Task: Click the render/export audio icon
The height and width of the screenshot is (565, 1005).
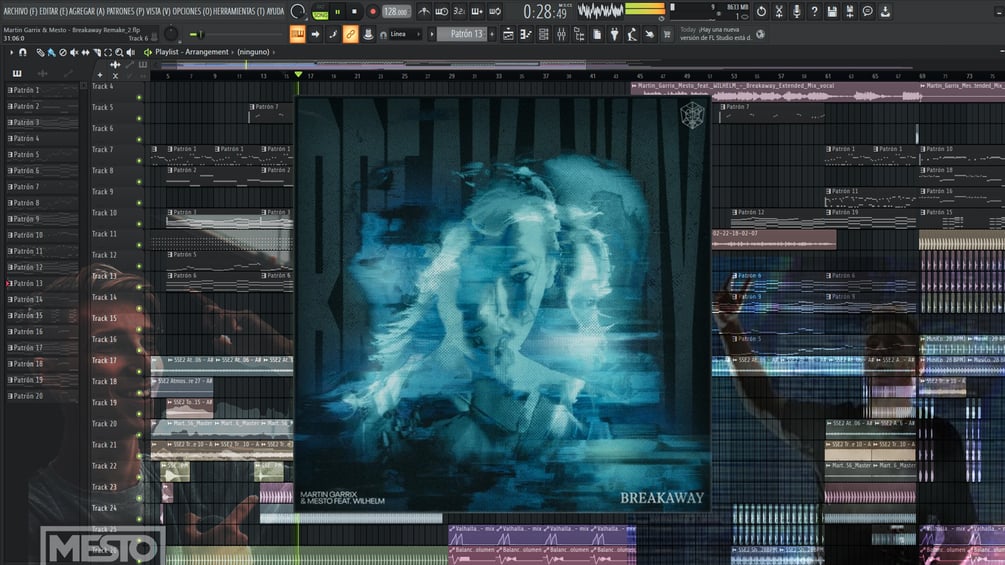Action: [x=849, y=12]
